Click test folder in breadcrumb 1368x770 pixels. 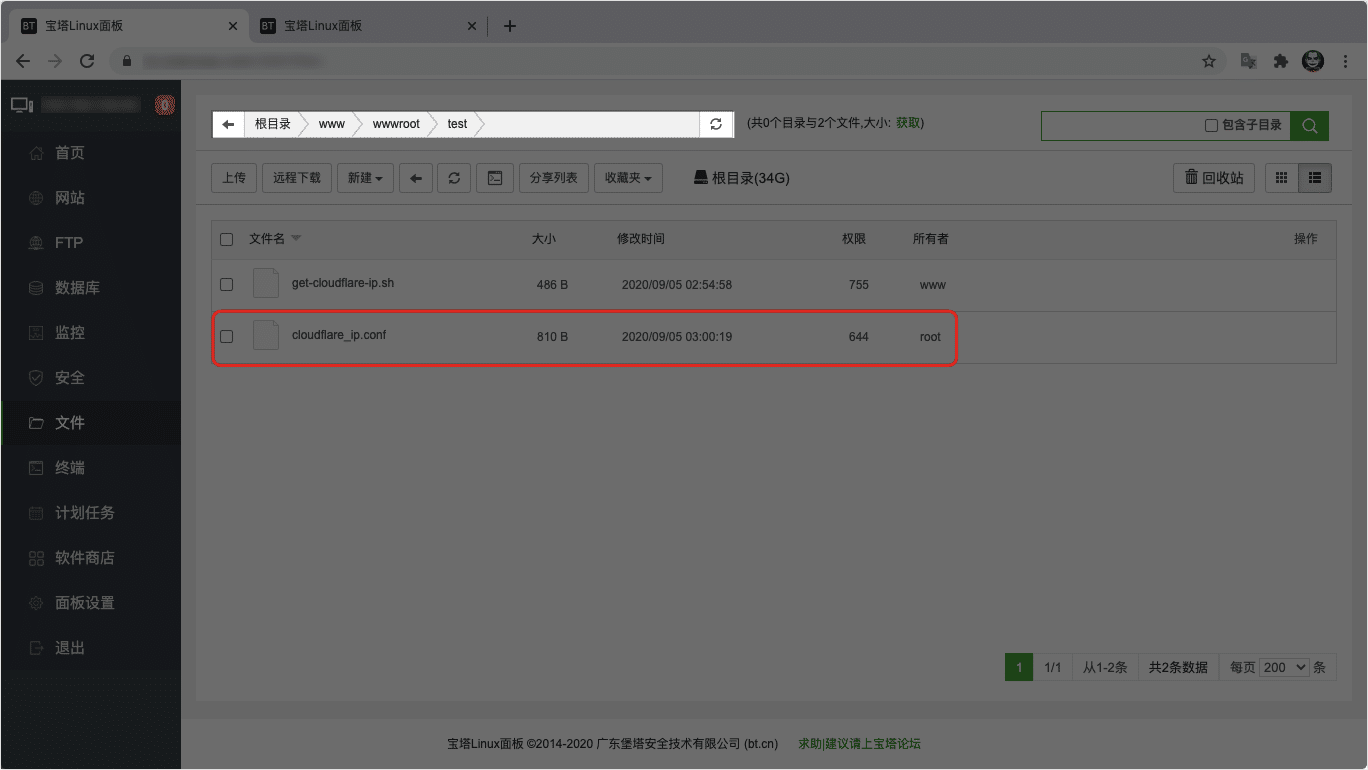457,124
